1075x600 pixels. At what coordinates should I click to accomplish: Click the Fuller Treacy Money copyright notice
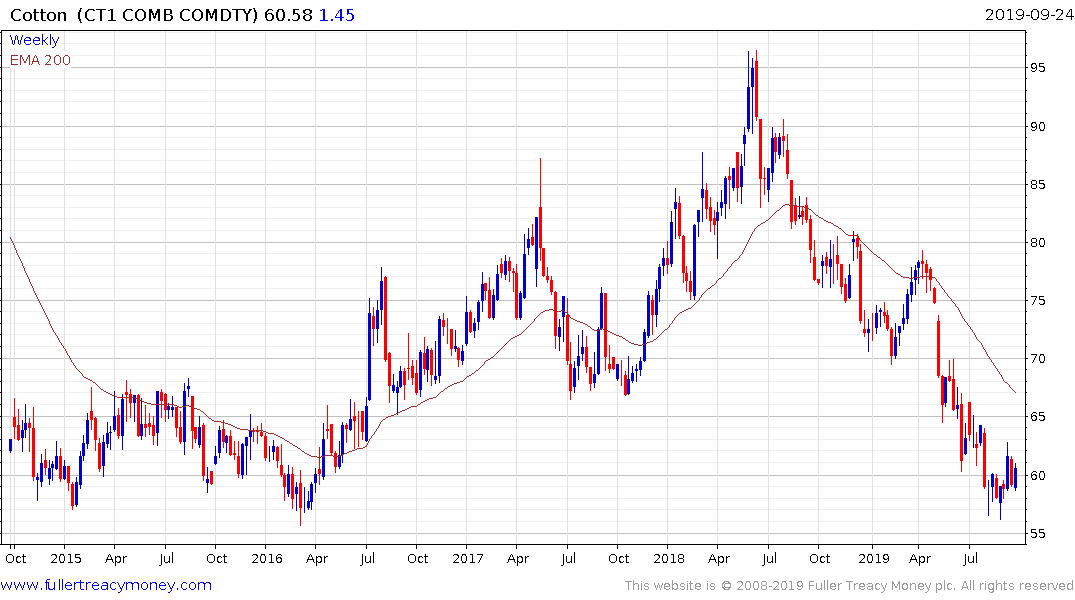coord(849,586)
